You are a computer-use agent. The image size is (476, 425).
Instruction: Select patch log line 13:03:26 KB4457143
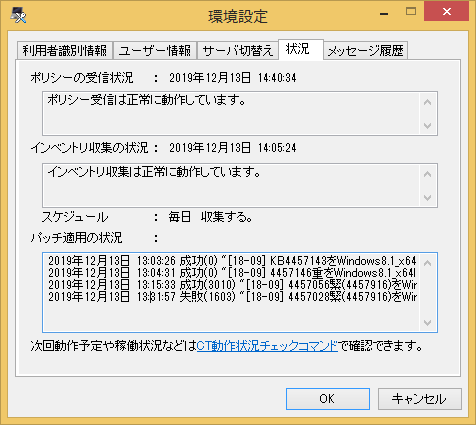pyautogui.click(x=232, y=261)
